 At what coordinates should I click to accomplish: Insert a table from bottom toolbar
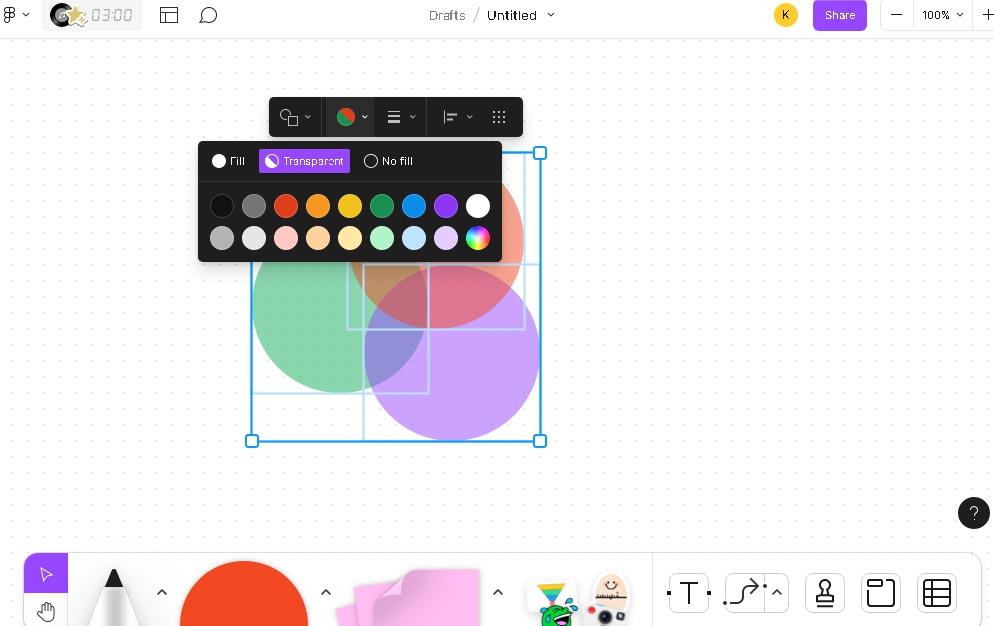936,593
